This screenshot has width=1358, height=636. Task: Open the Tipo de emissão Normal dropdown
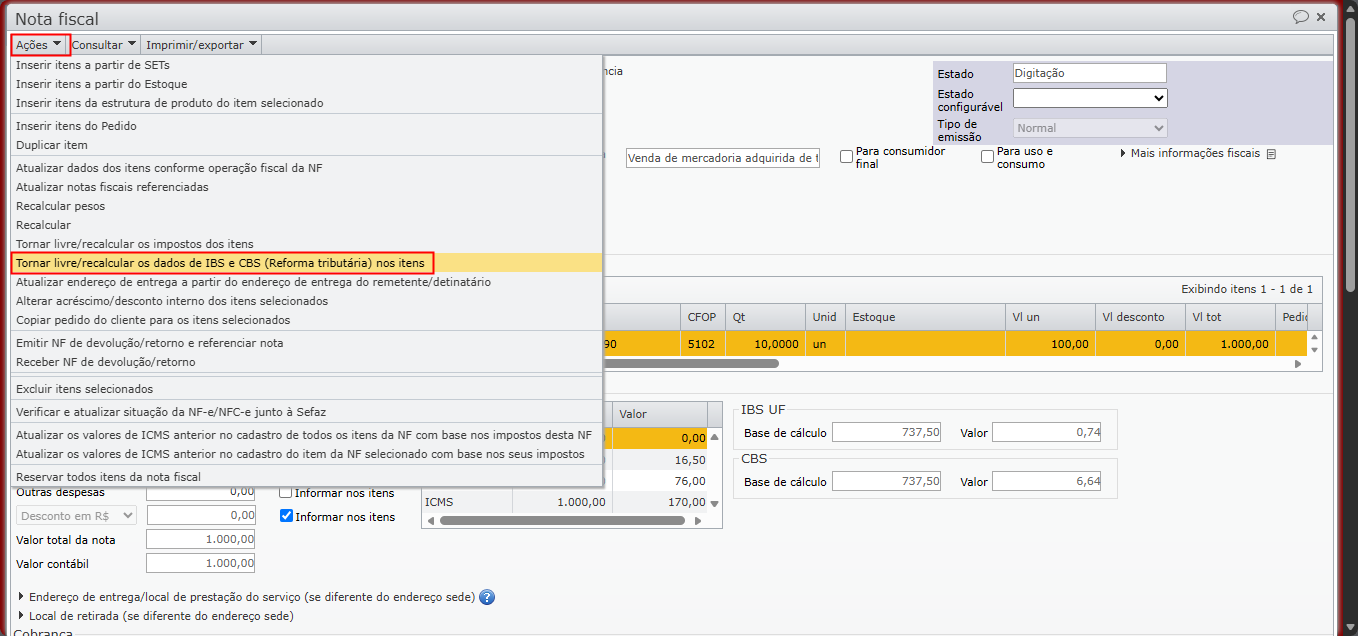(x=1090, y=128)
